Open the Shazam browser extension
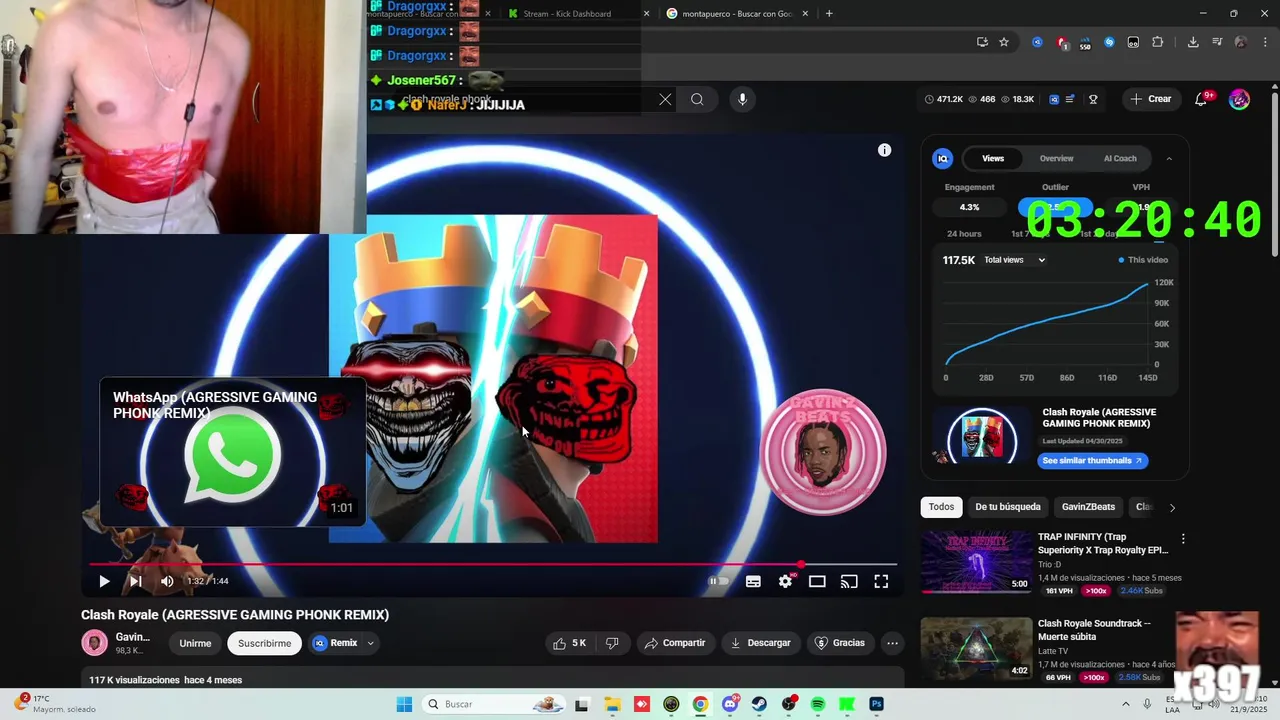Screen dimensions: 1280x720 coord(1109,42)
